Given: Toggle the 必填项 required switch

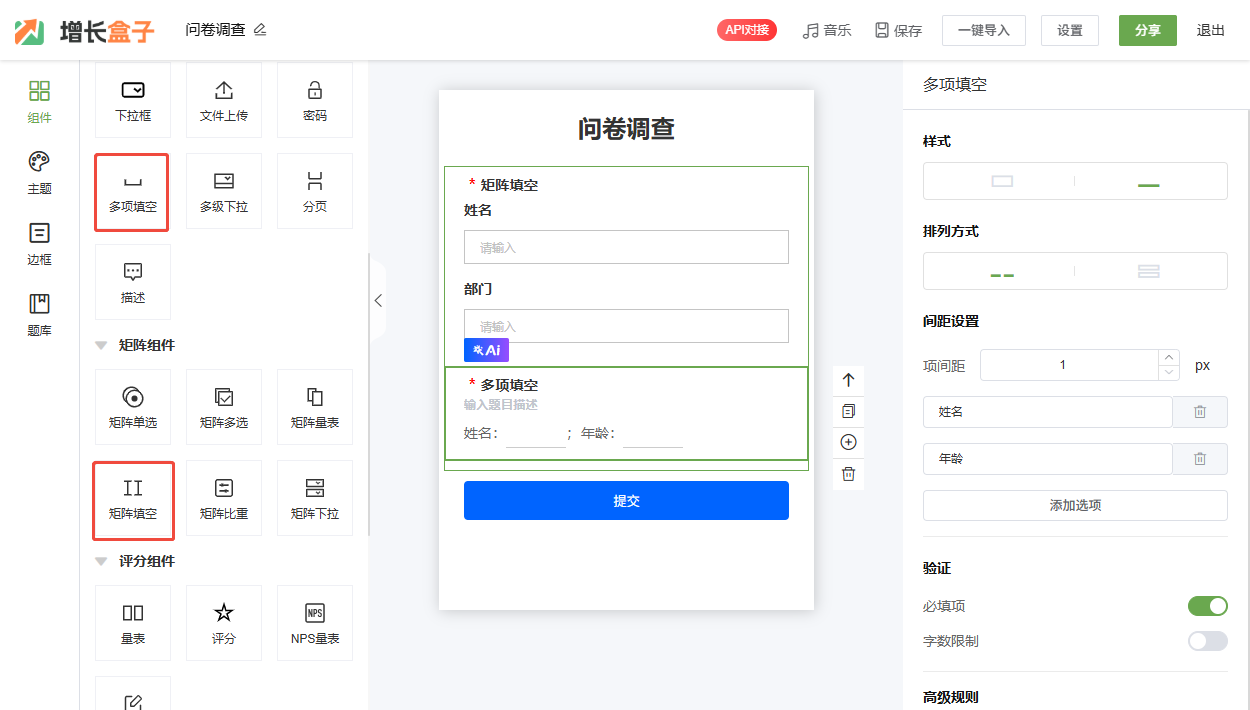Looking at the screenshot, I should [1207, 606].
